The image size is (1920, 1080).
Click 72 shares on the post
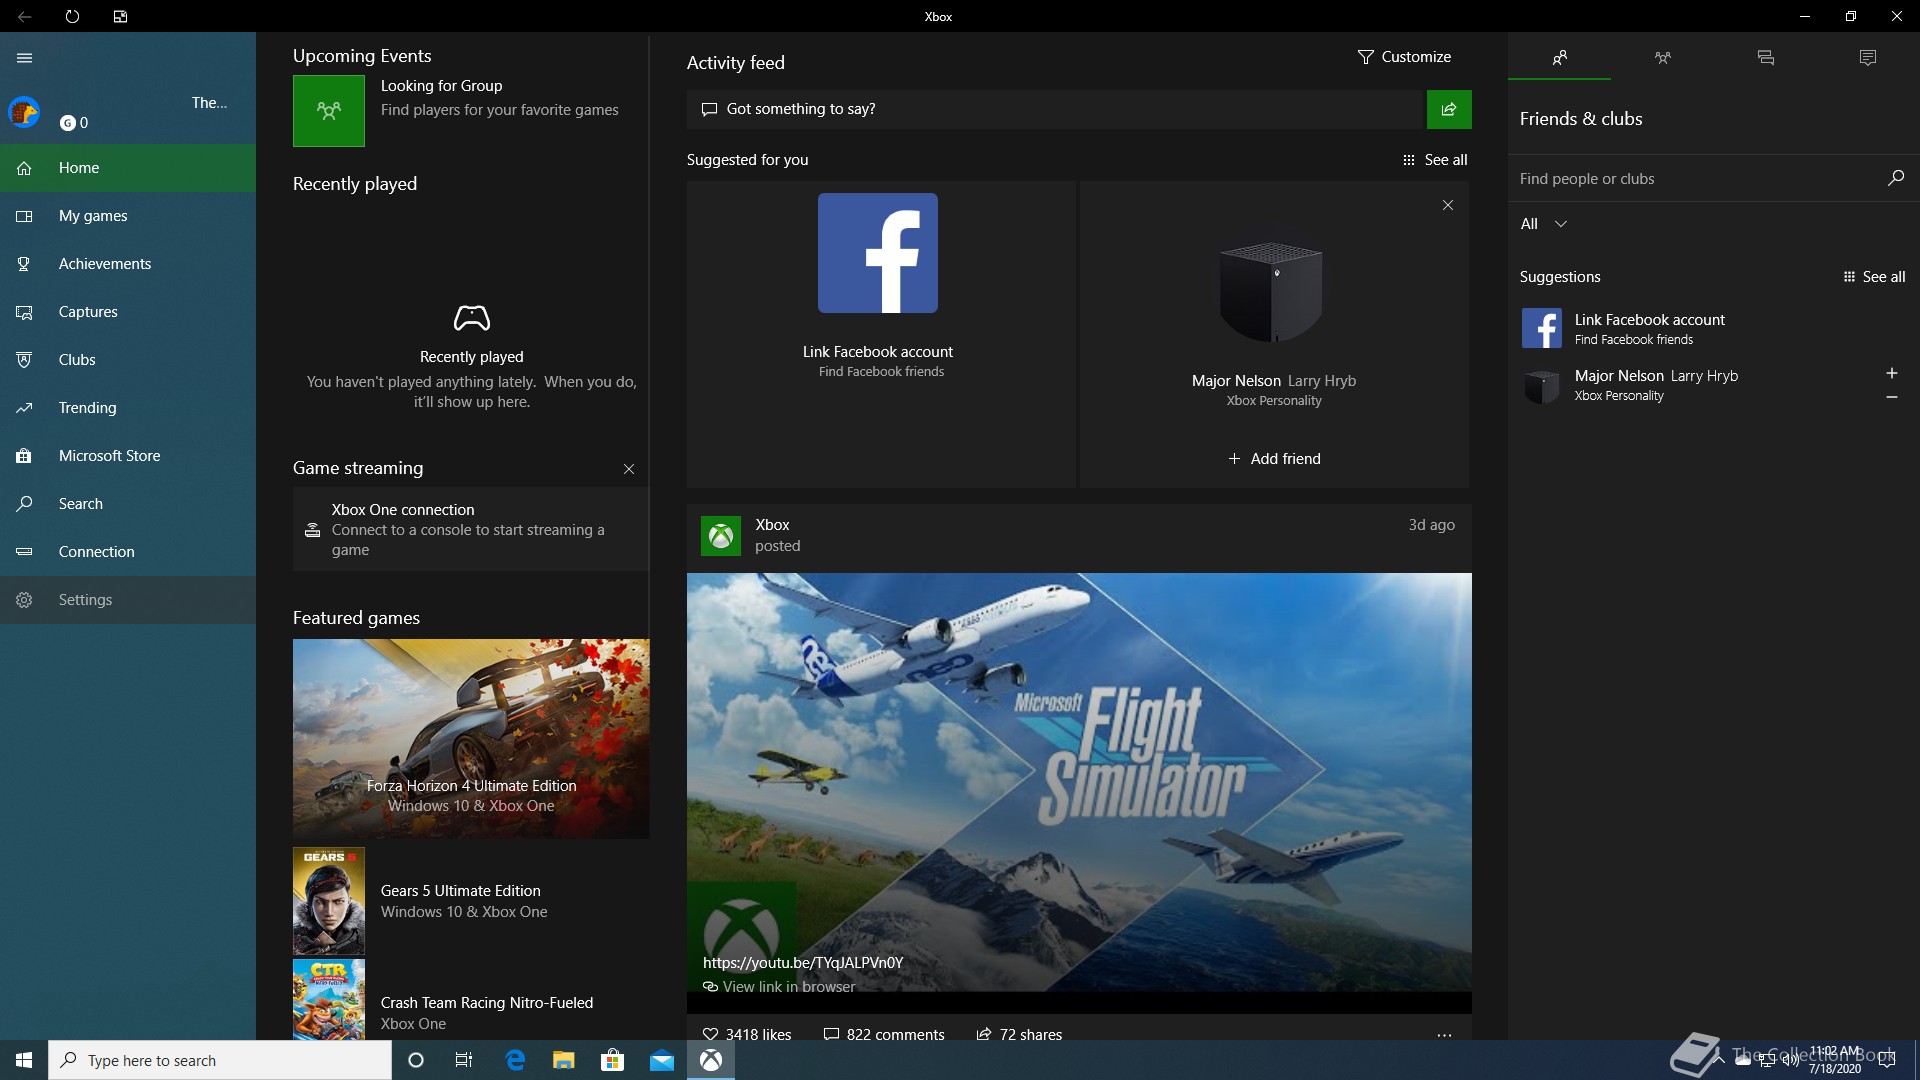point(1019,1034)
